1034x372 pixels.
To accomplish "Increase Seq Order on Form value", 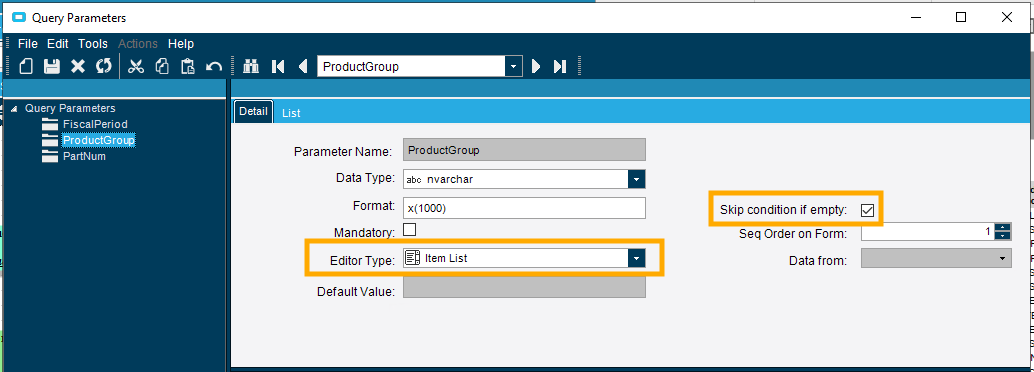I will (1003, 228).
